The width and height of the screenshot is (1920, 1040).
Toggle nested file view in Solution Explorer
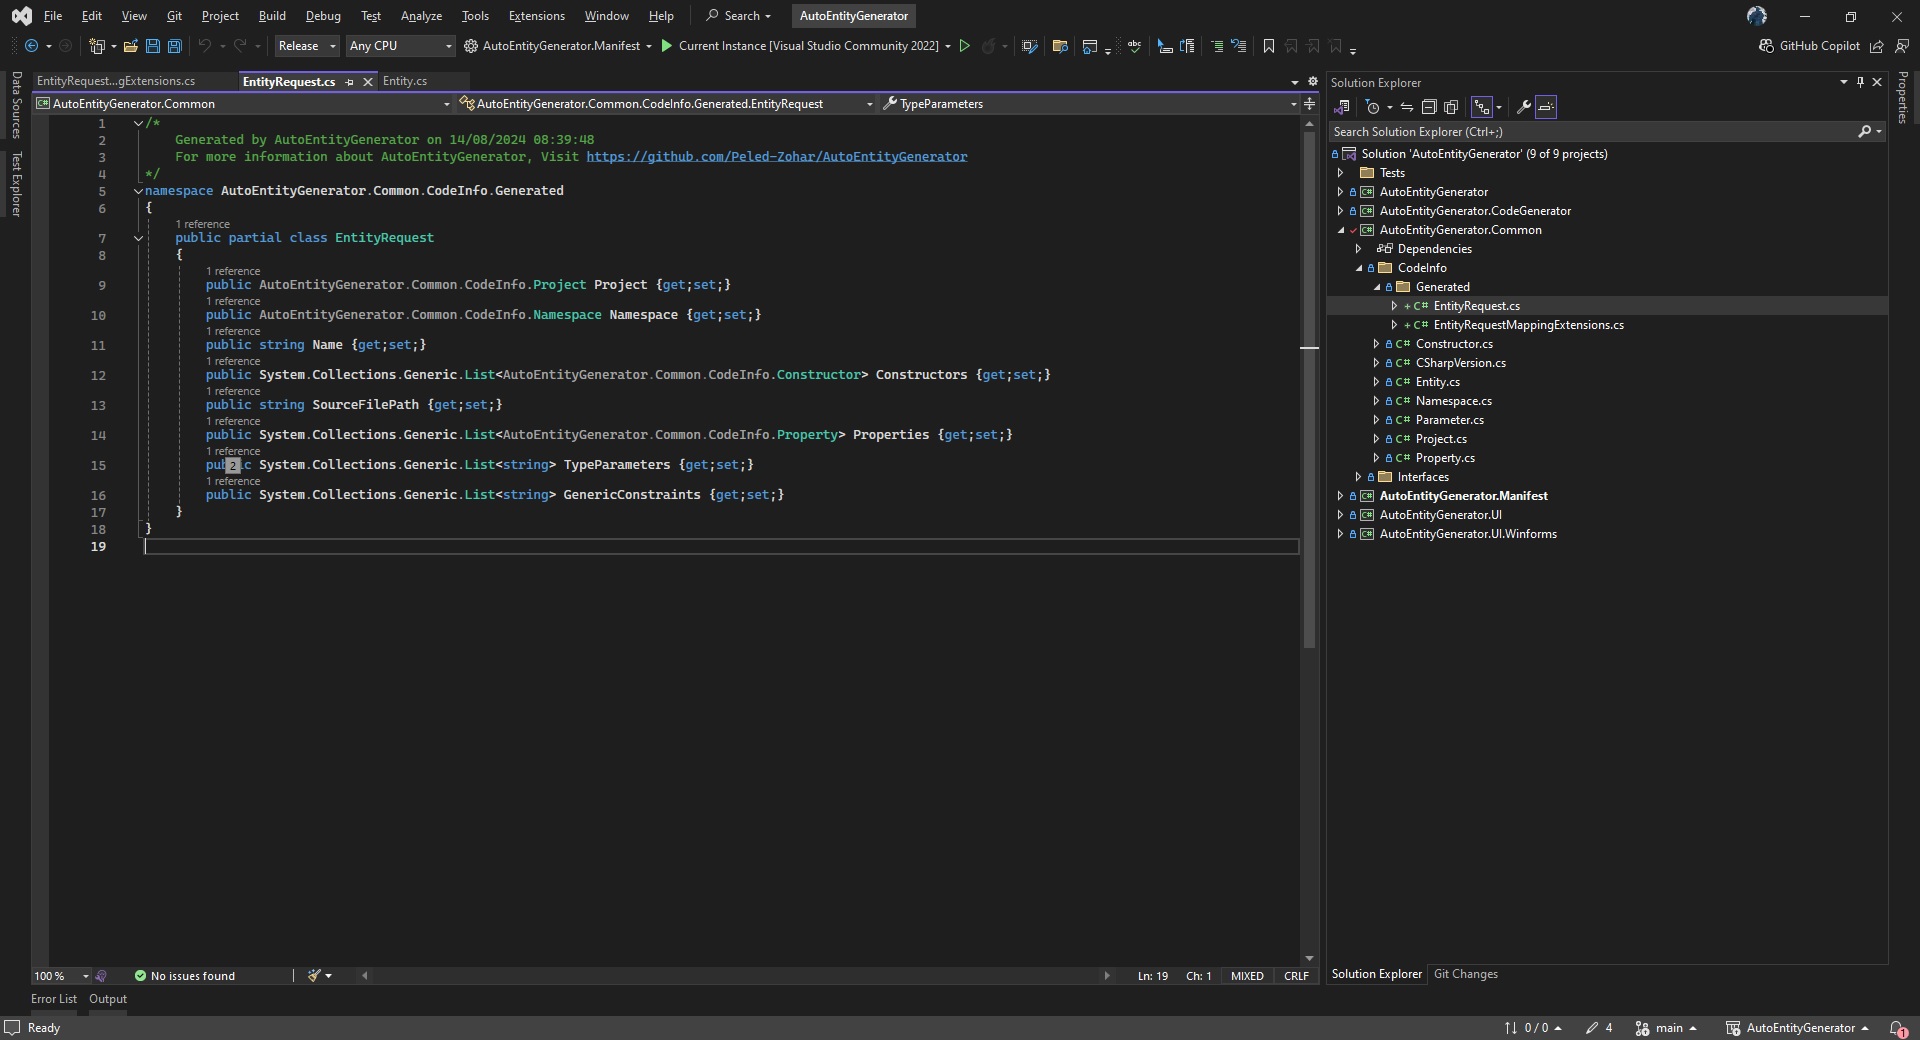click(1482, 107)
